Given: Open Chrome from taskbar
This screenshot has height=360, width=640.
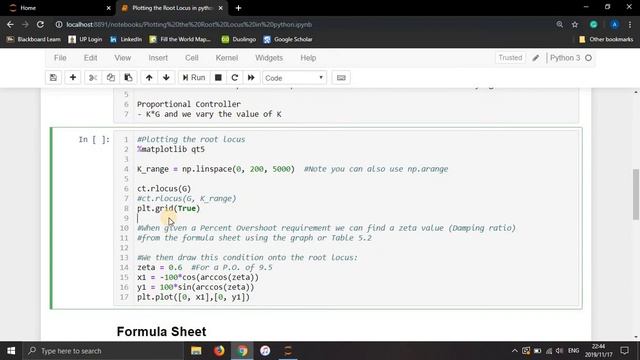Looking at the screenshot, I should (242, 351).
